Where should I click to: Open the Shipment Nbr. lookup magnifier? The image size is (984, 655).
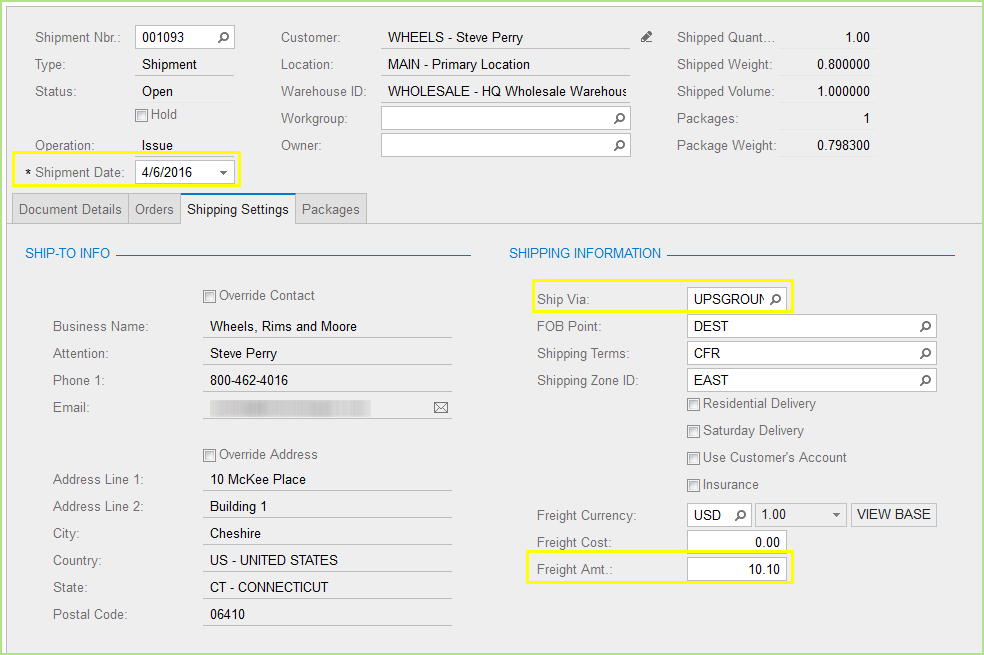click(225, 37)
